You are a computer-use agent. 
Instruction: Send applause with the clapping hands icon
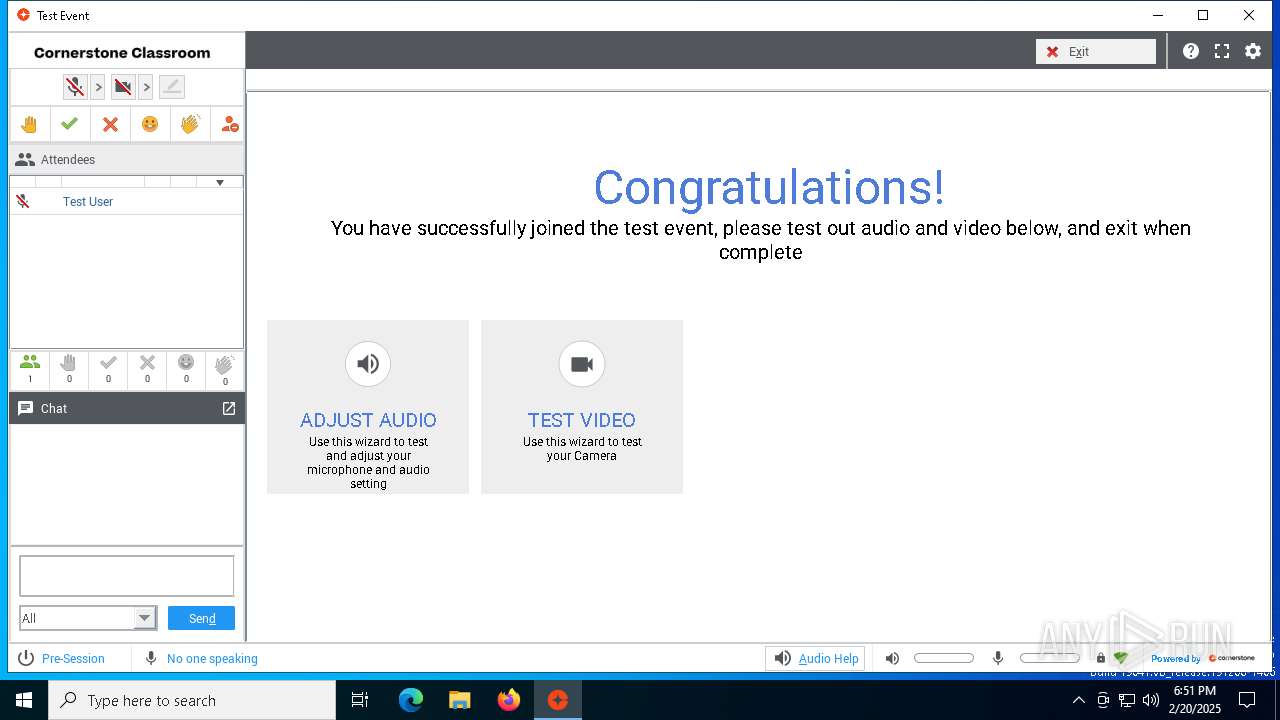pos(190,124)
